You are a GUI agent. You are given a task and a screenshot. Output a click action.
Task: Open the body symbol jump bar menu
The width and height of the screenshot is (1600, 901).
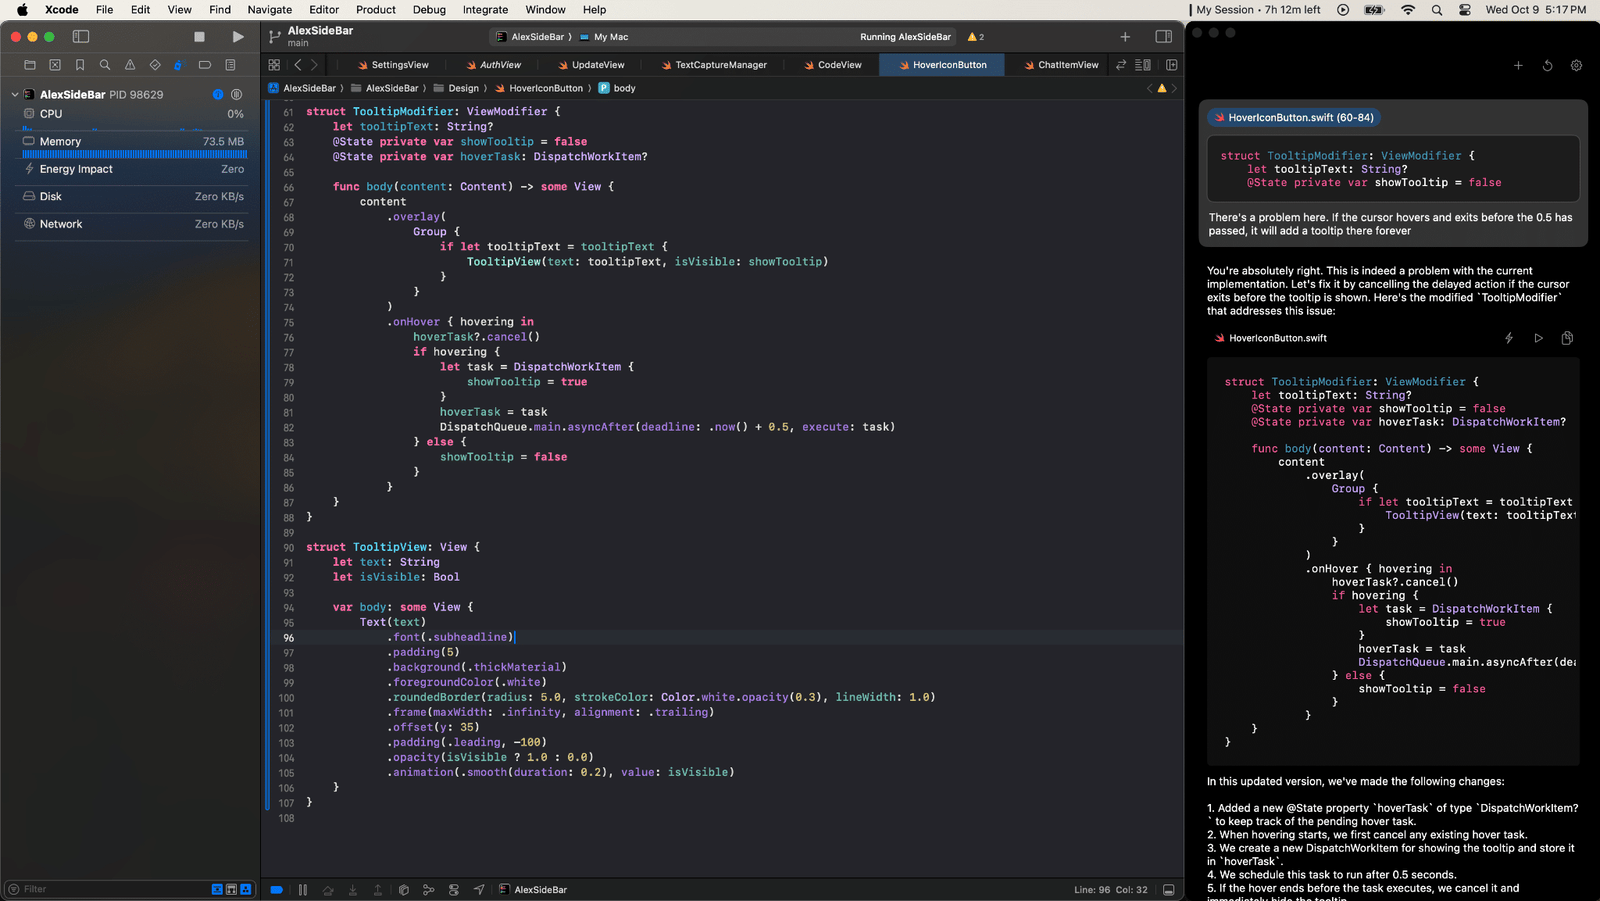[624, 88]
